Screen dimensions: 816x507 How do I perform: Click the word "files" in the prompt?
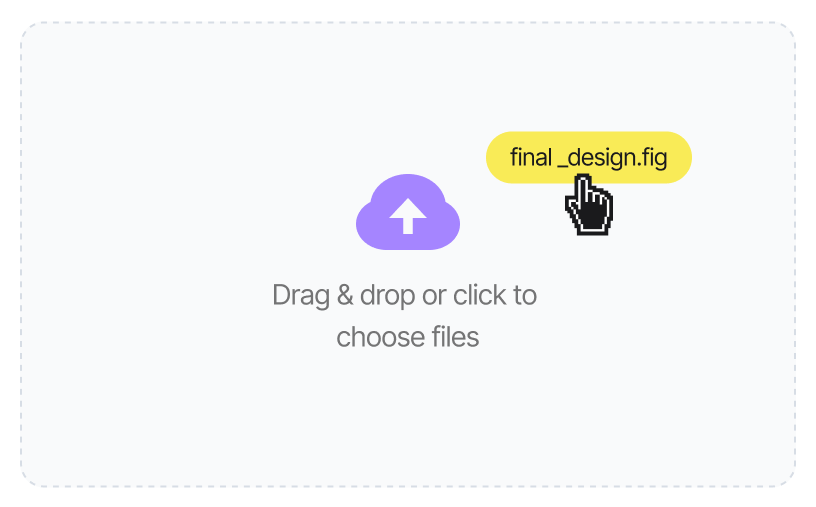[x=454, y=337]
